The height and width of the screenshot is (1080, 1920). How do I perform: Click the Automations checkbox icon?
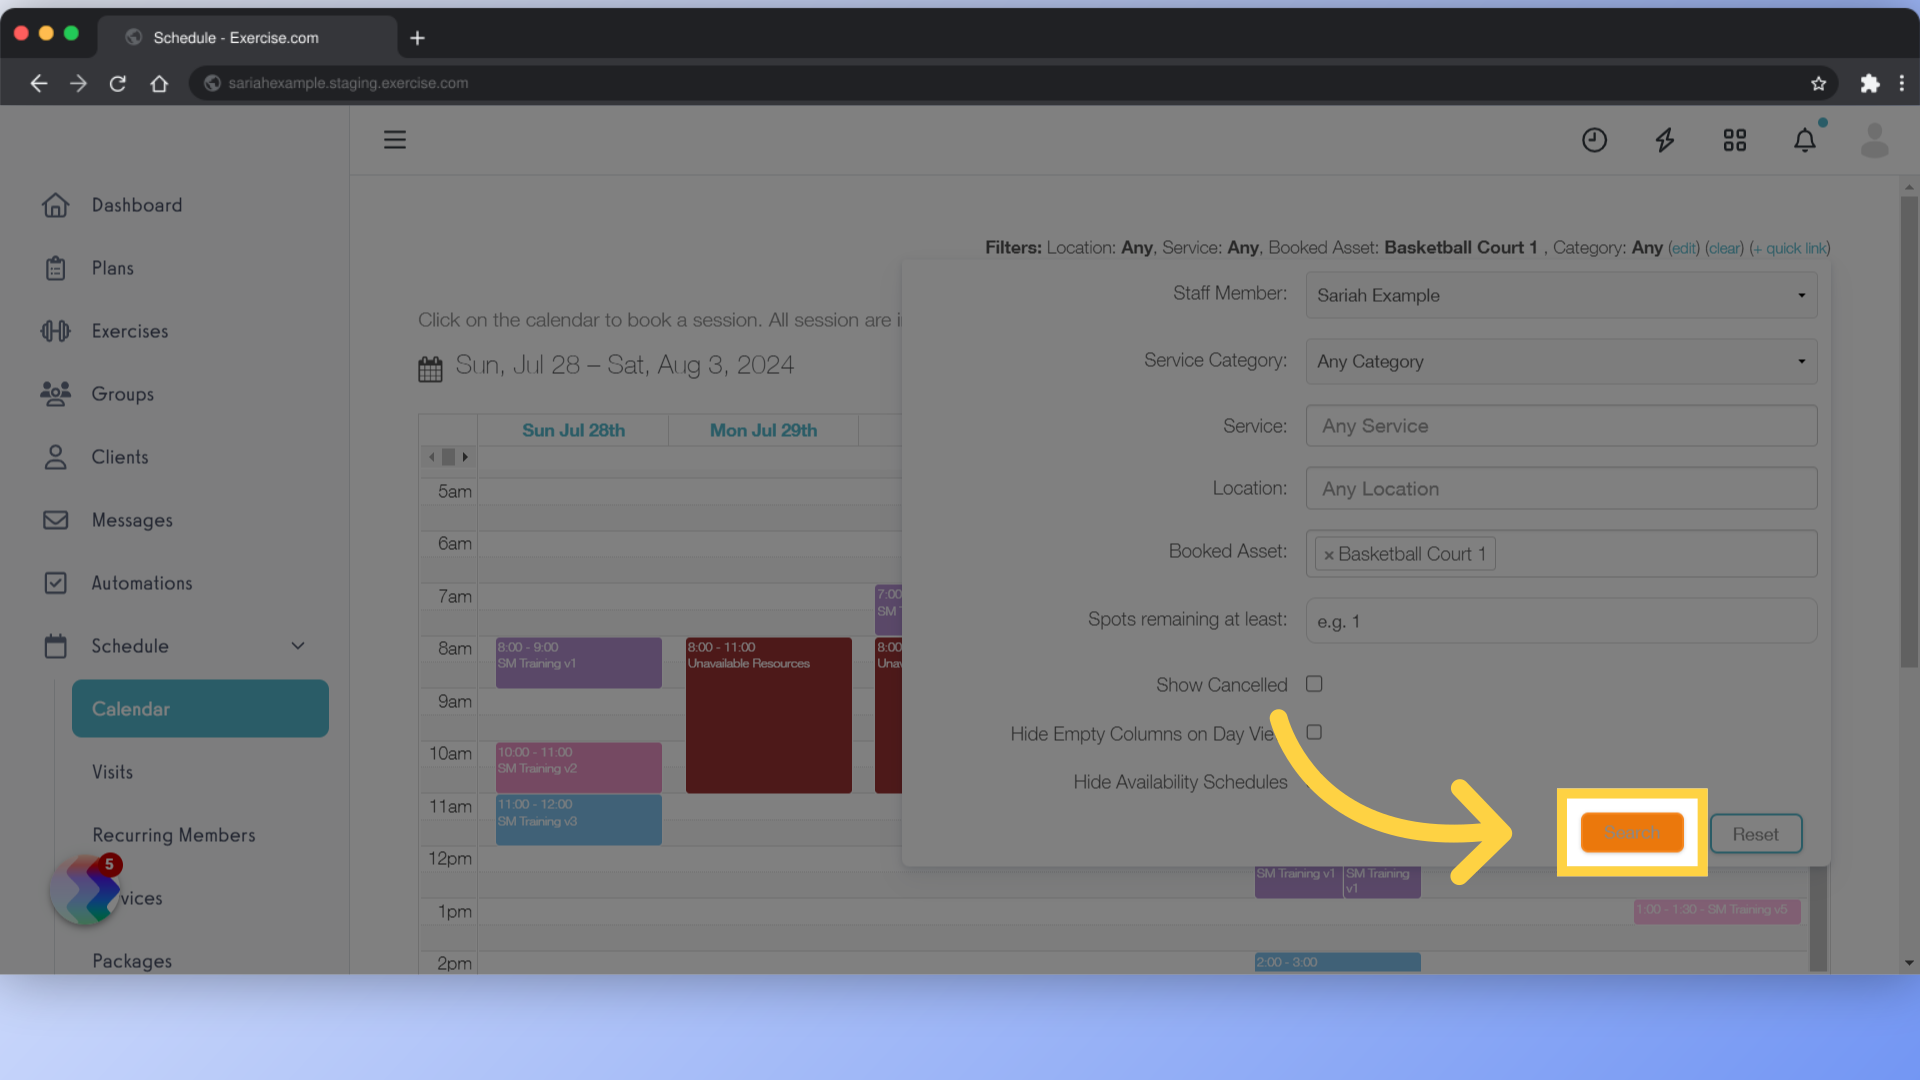[x=56, y=583]
